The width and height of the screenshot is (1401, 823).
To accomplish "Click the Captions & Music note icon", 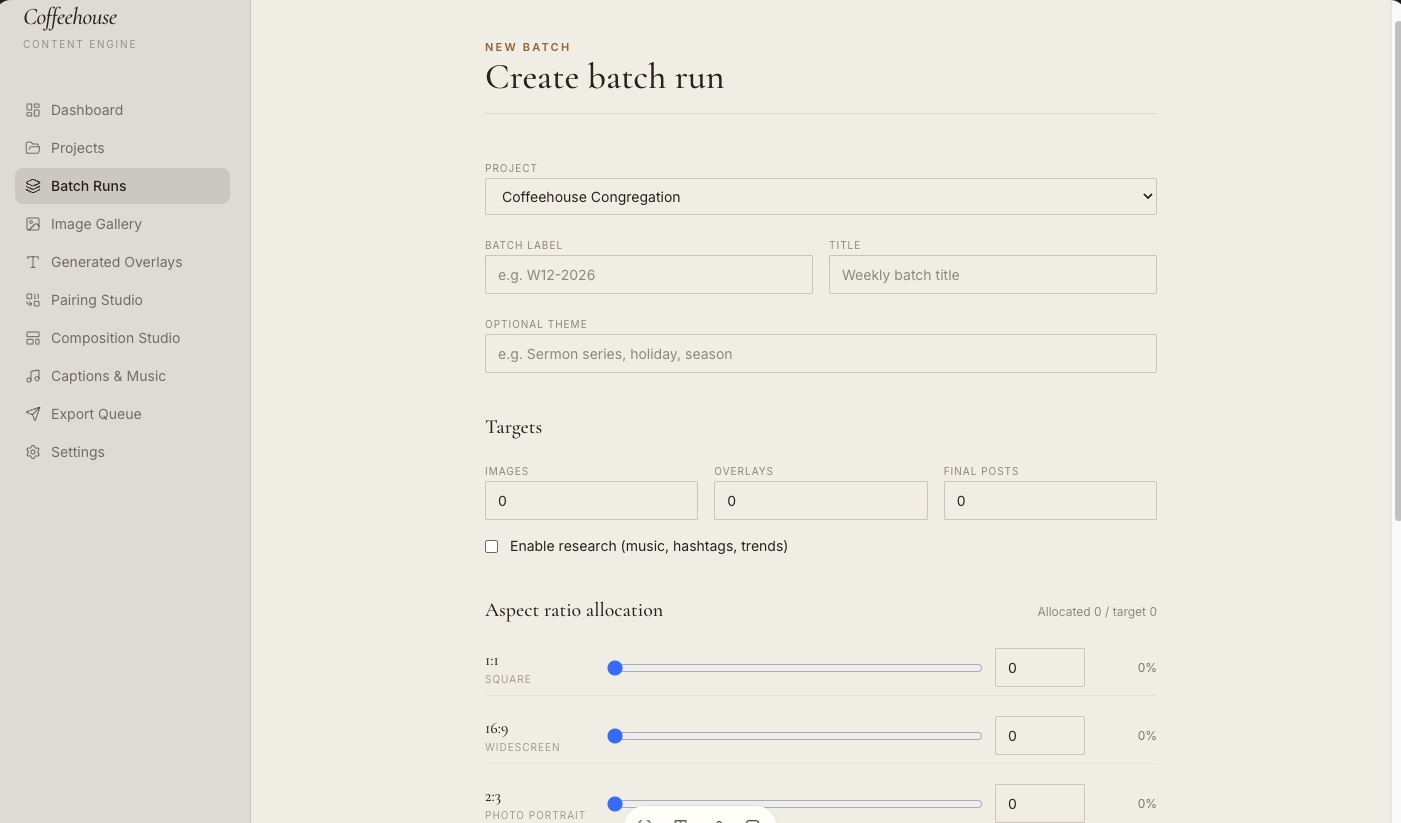I will (33, 376).
